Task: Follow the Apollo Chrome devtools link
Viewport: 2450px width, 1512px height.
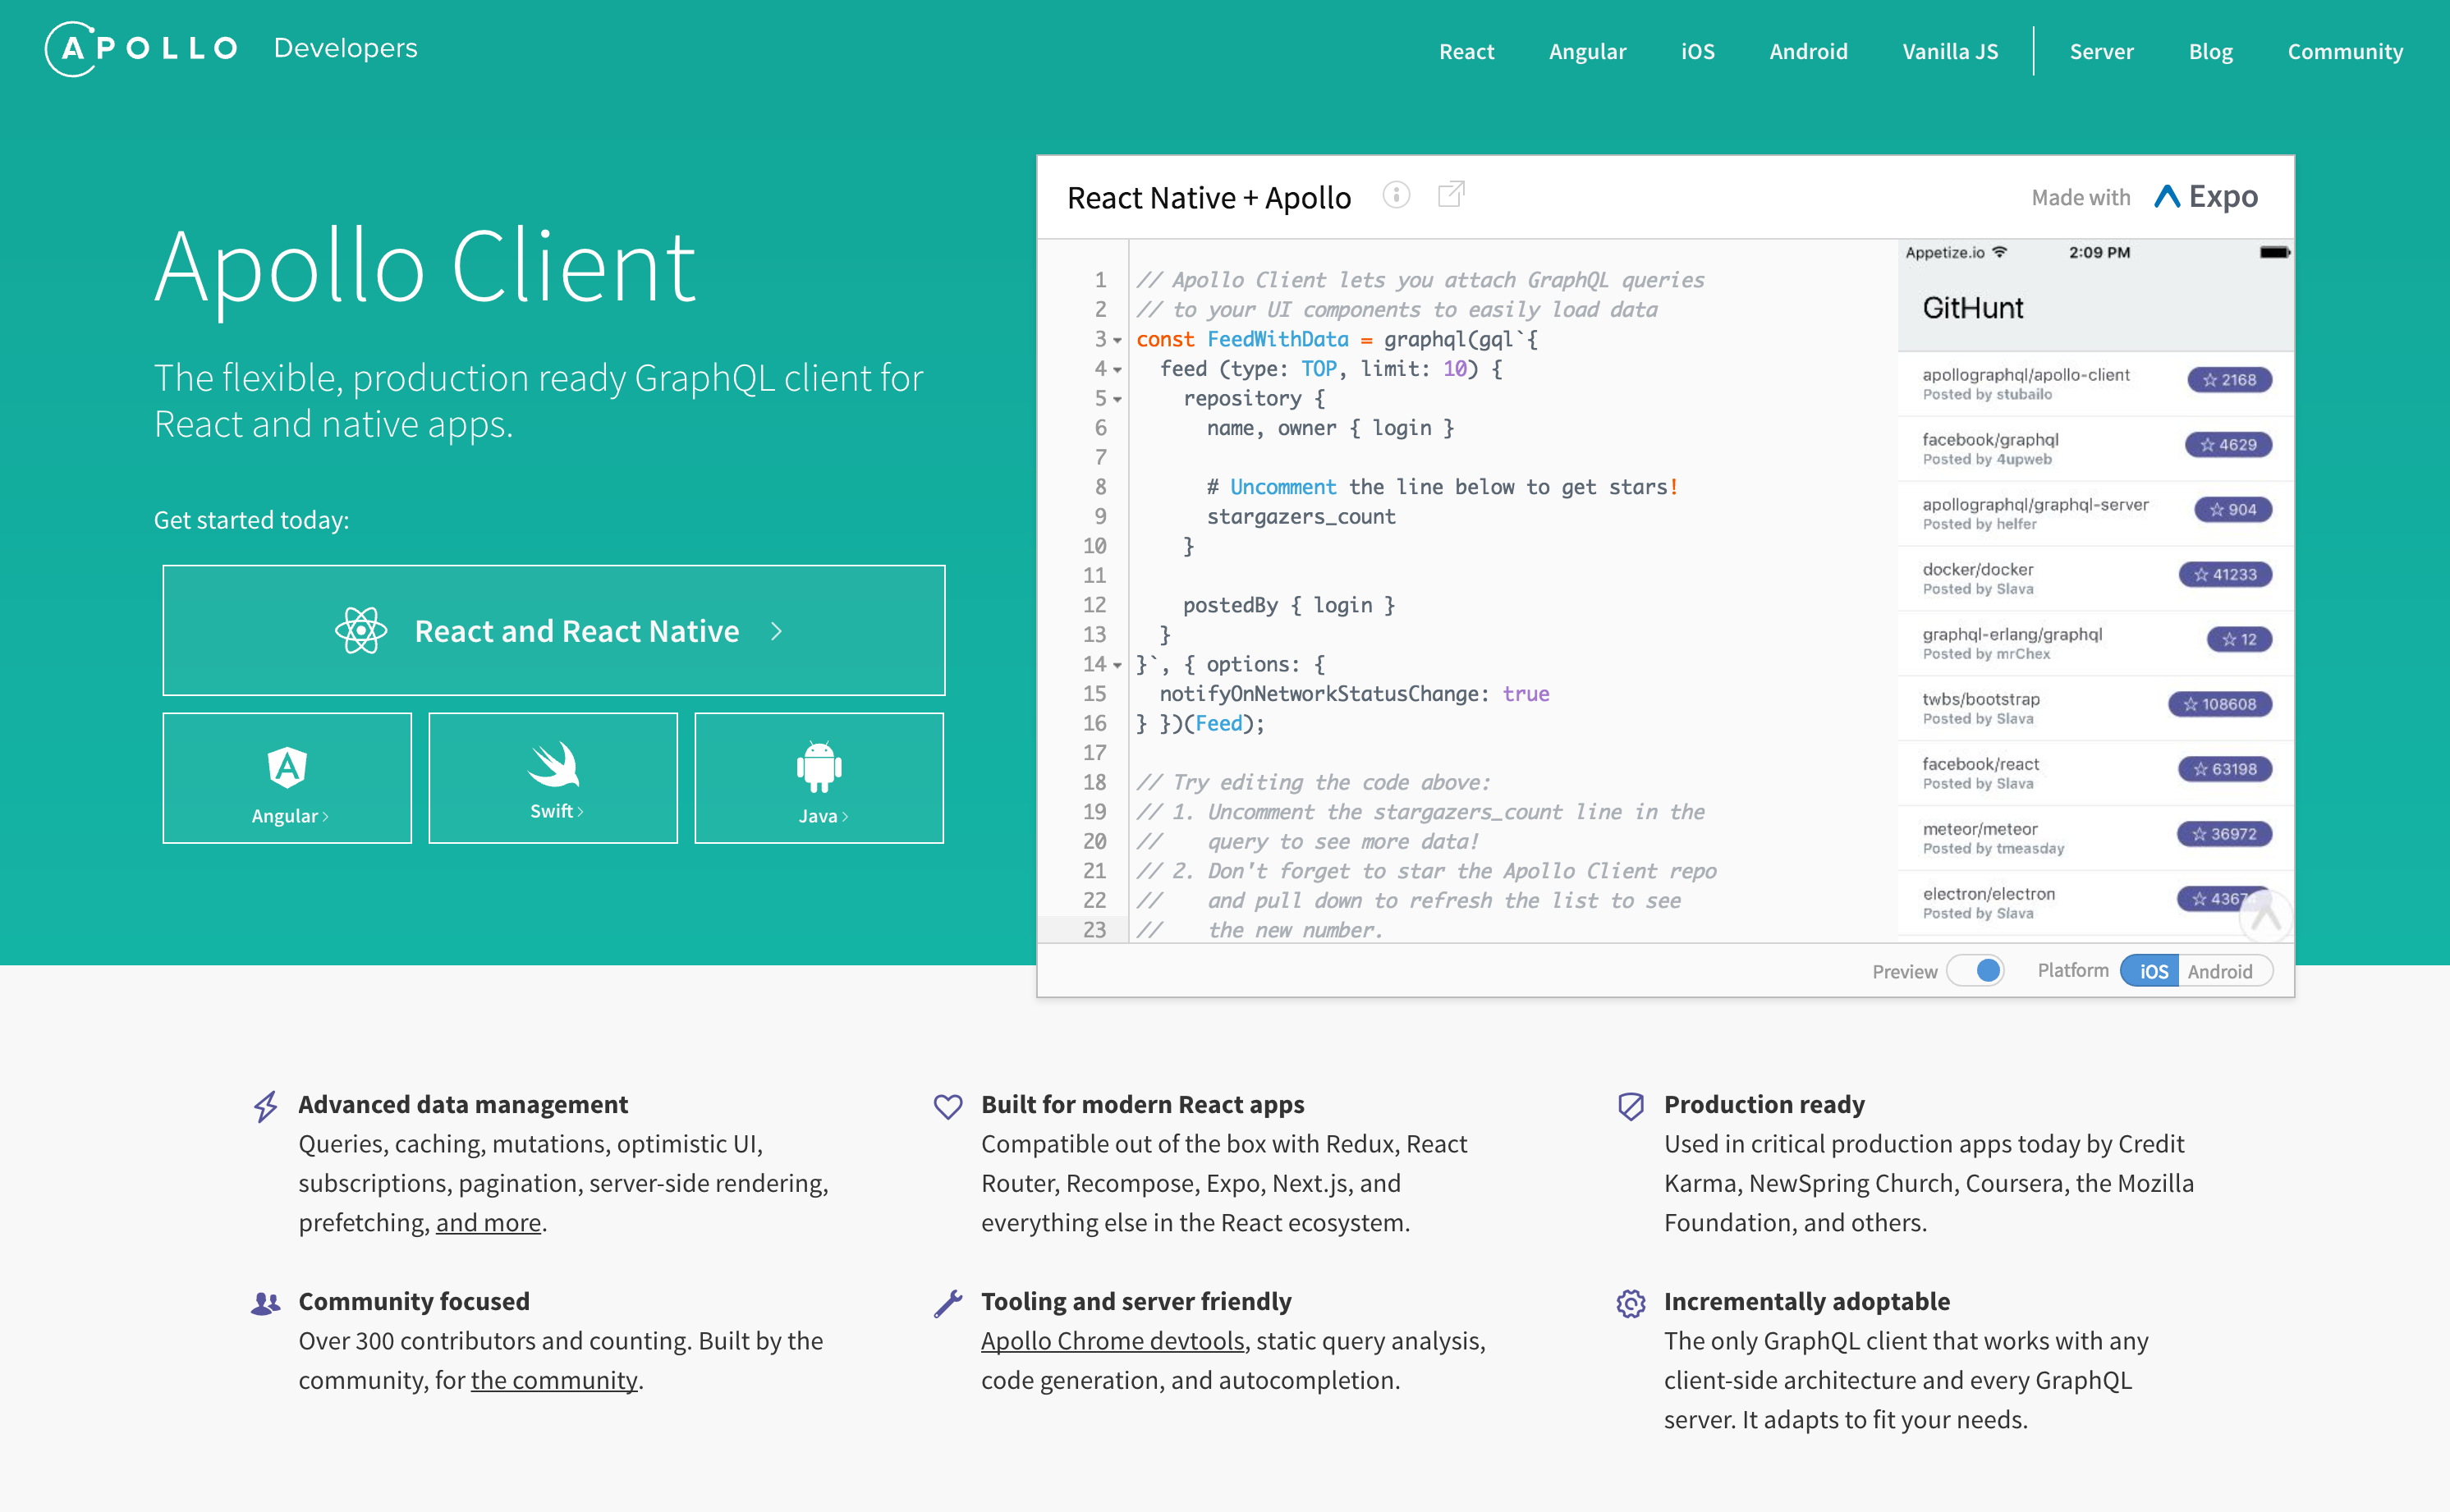Action: [x=1112, y=1341]
